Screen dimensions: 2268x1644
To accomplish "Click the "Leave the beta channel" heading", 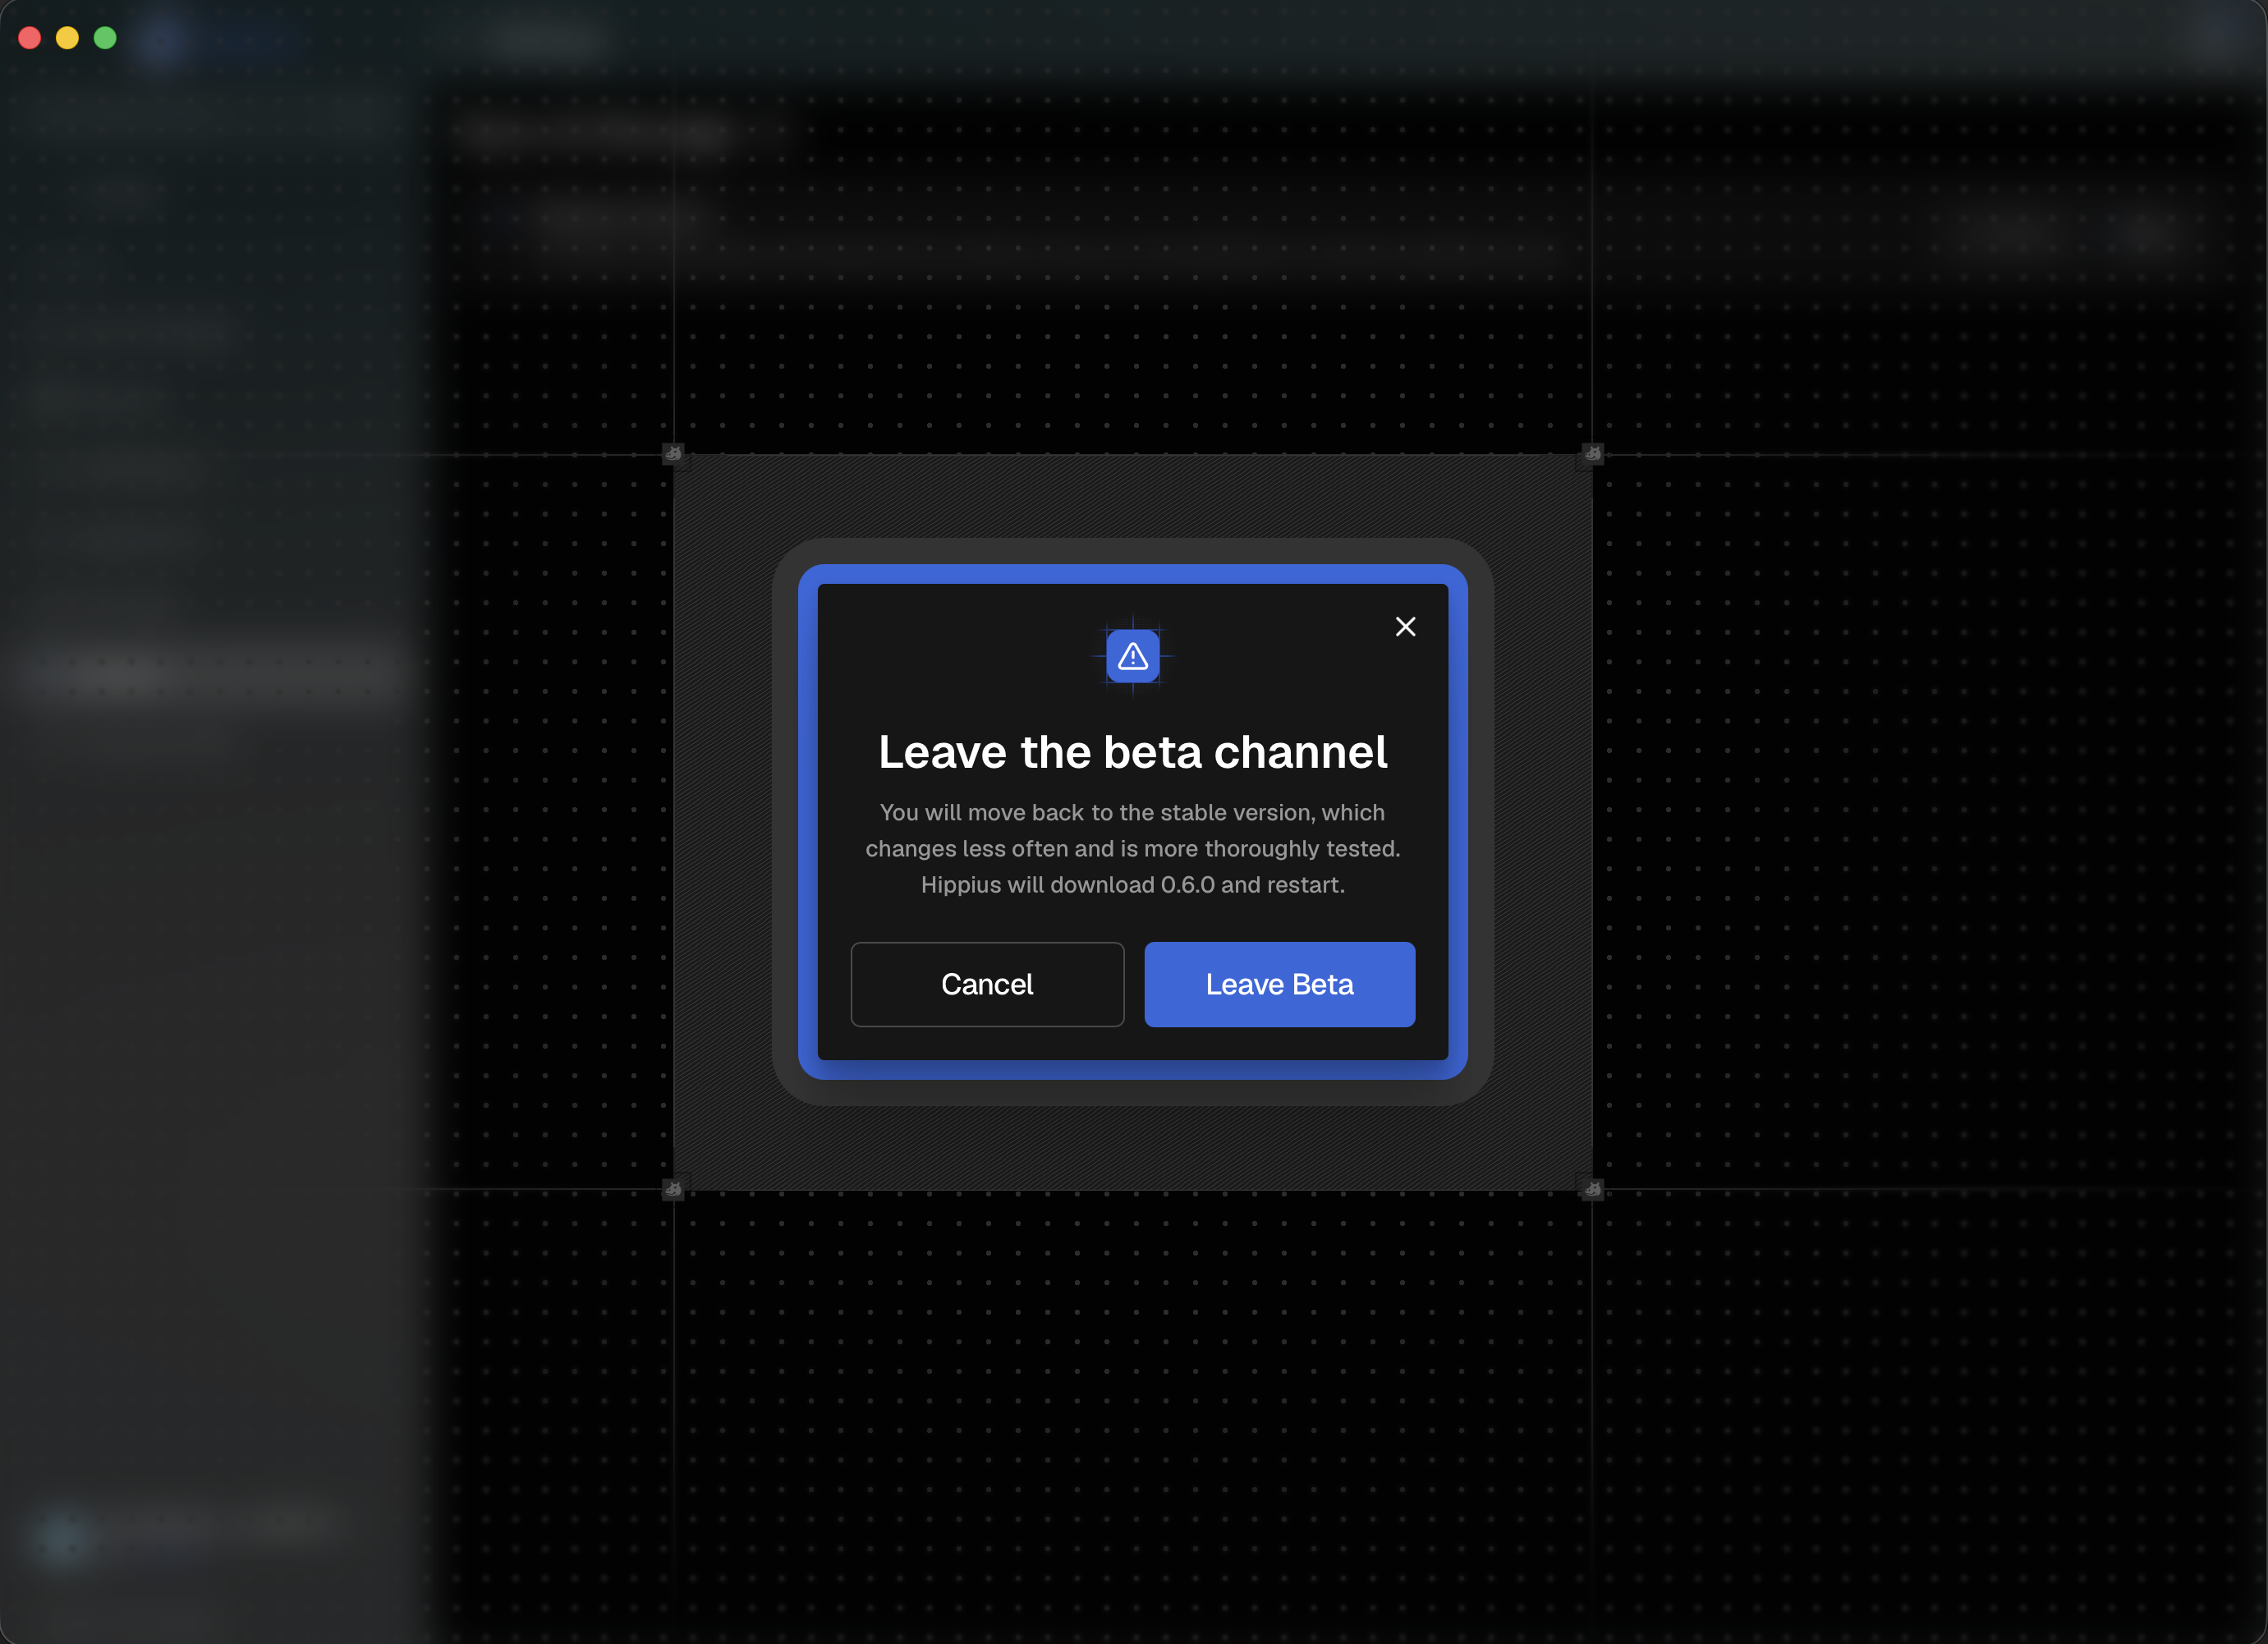I will [x=1133, y=752].
